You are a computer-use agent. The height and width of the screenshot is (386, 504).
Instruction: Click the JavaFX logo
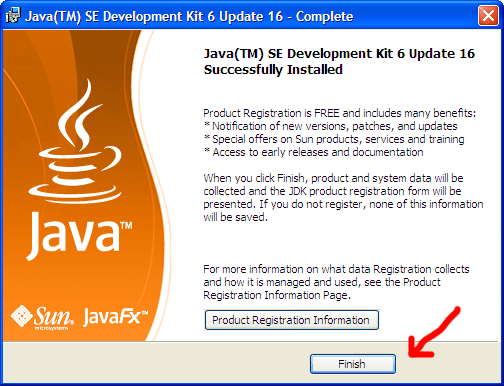(x=115, y=317)
